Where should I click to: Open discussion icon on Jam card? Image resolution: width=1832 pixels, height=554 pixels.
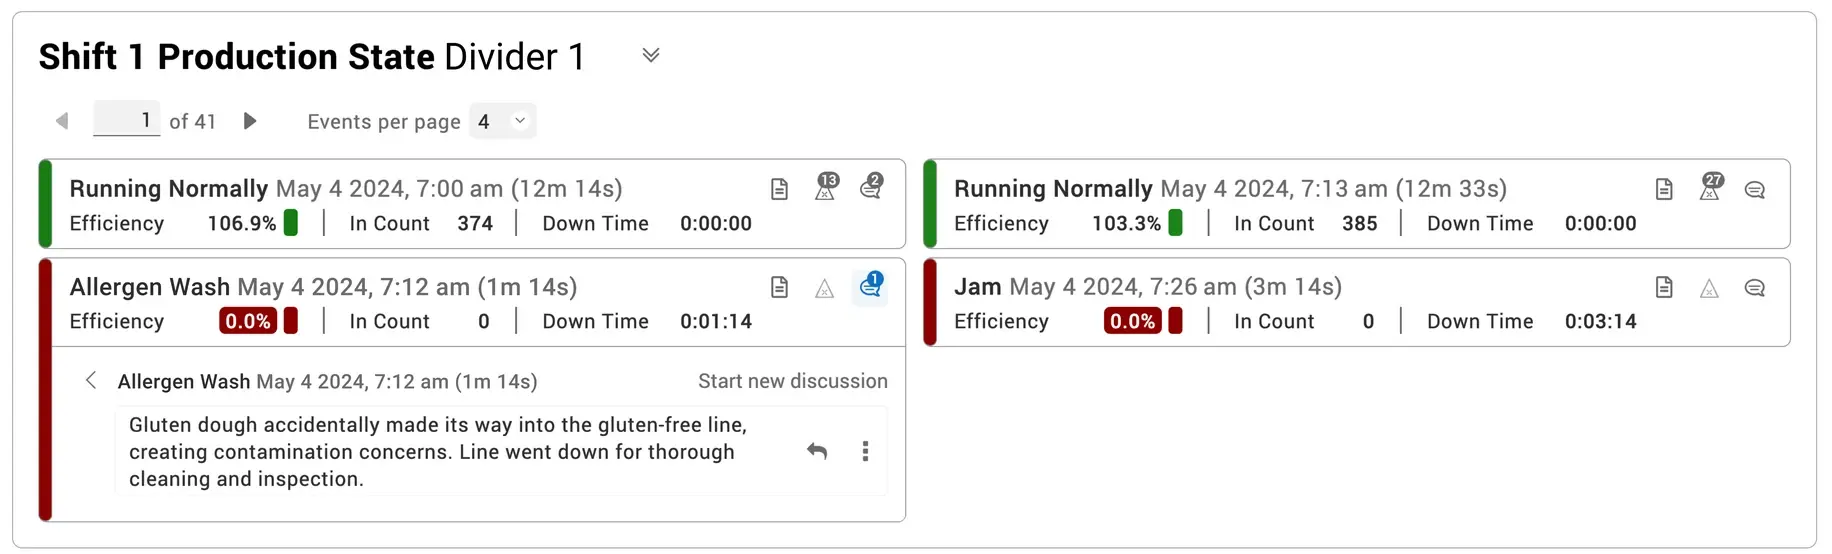(1754, 288)
